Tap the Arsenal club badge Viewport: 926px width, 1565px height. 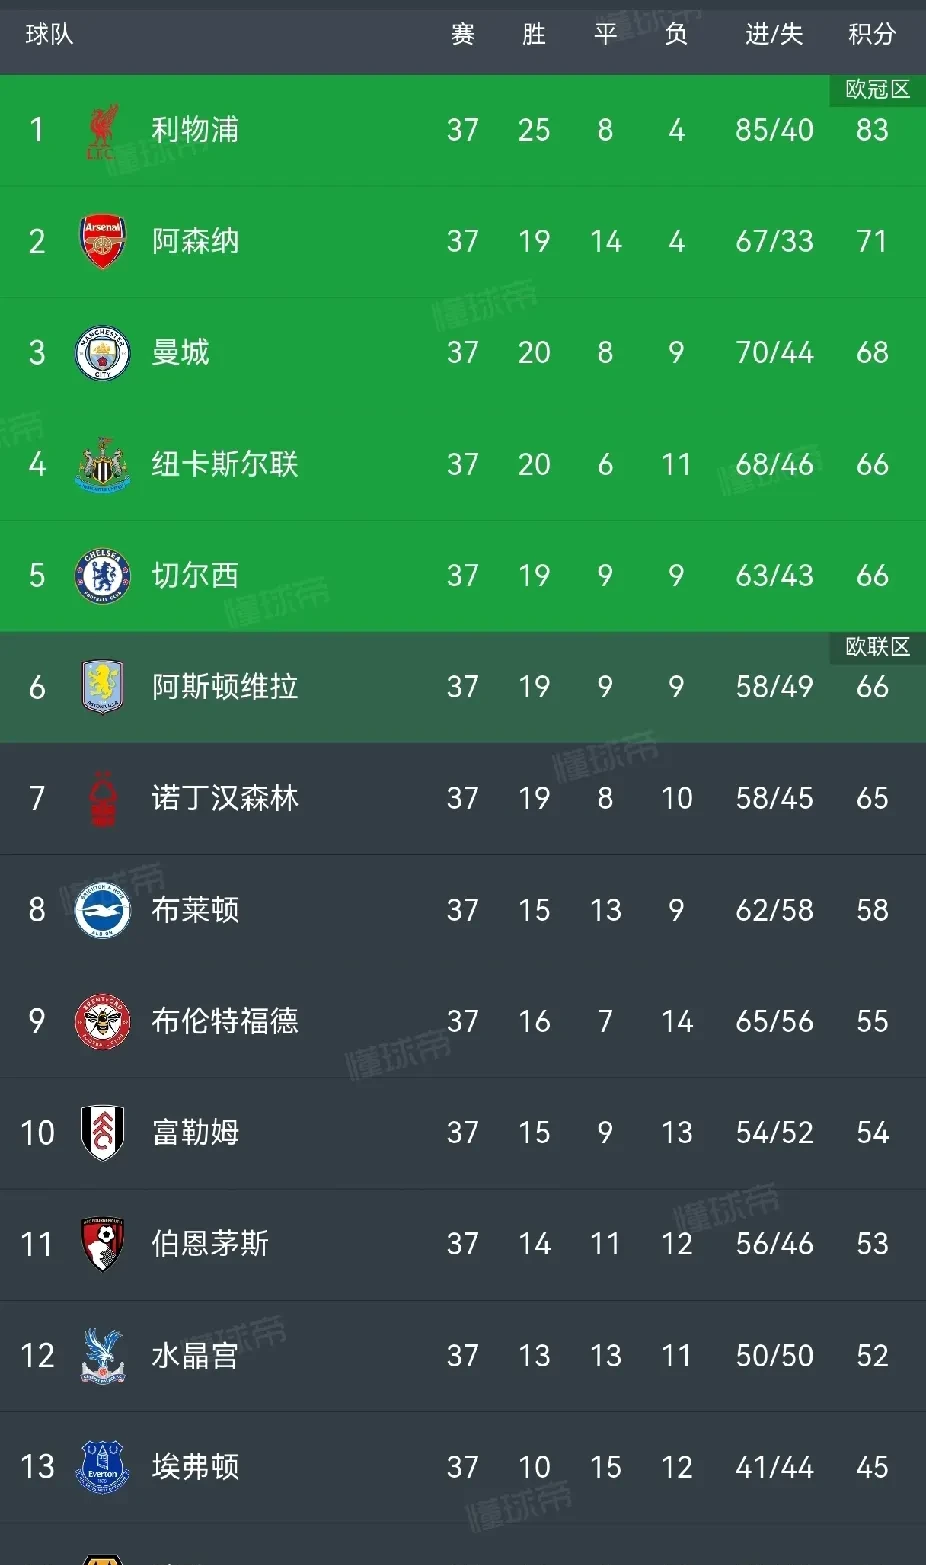(x=102, y=241)
